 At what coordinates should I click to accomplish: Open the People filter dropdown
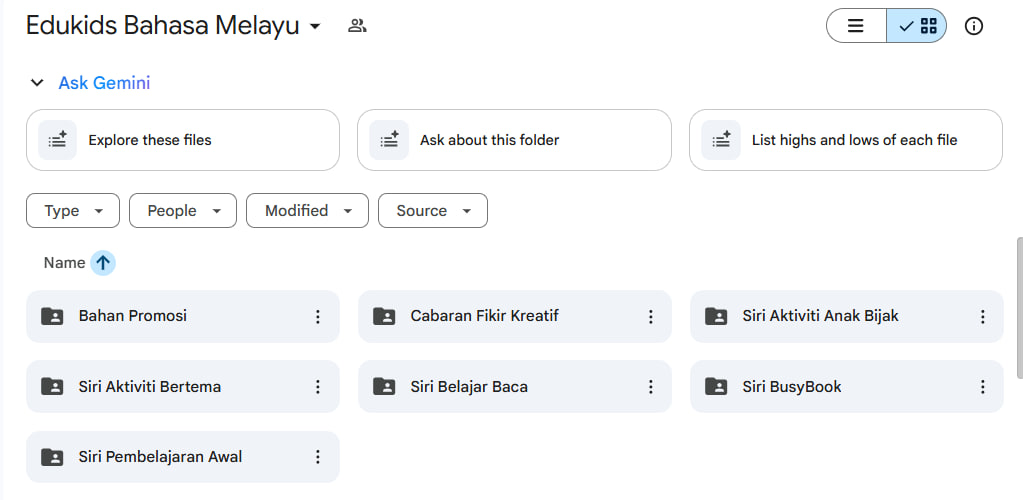pos(183,211)
